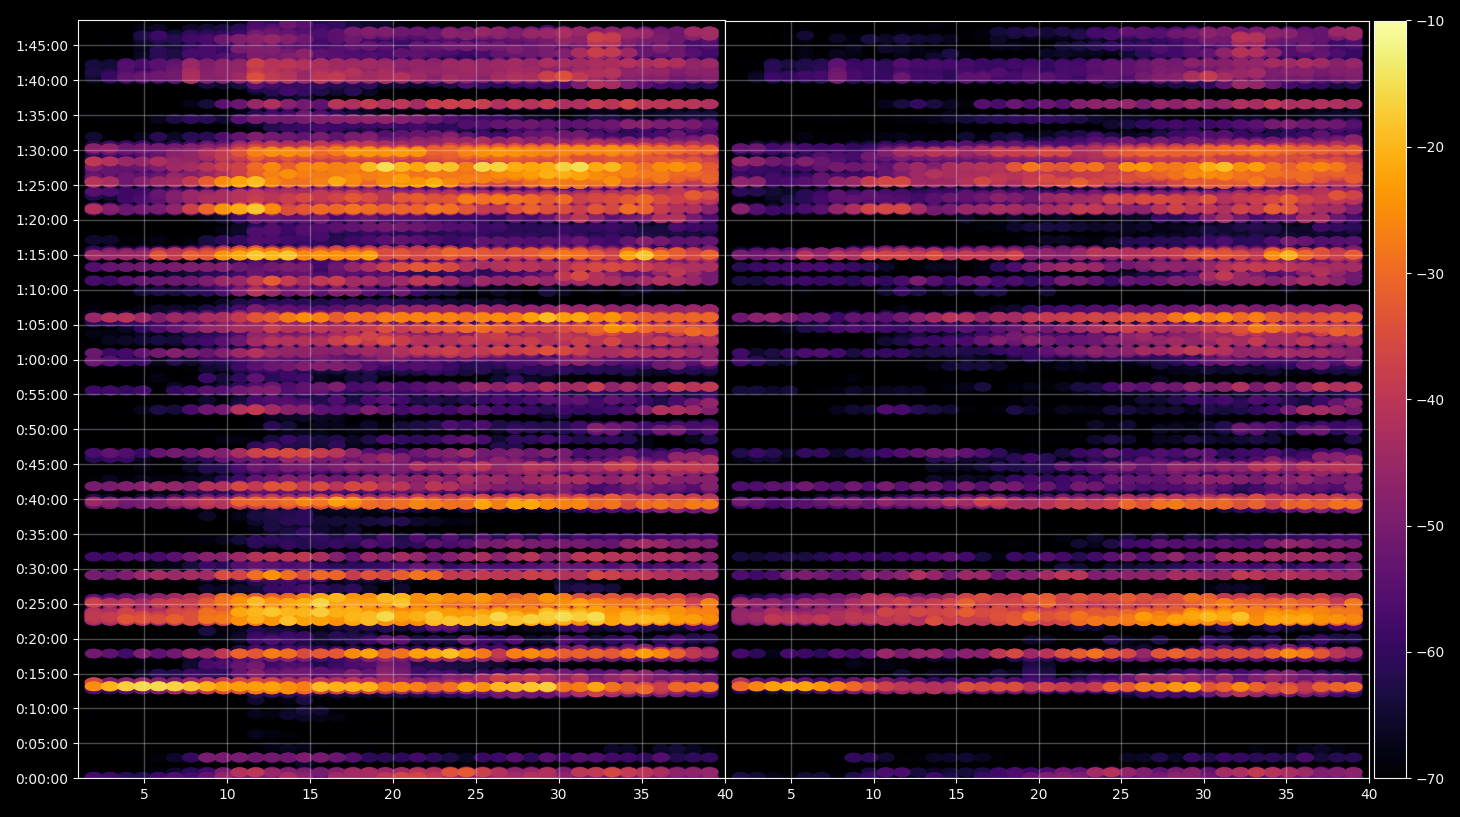This screenshot has height=817, width=1460.
Task: Click x-axis label 5 under the left plot
Action: pyautogui.click(x=144, y=795)
